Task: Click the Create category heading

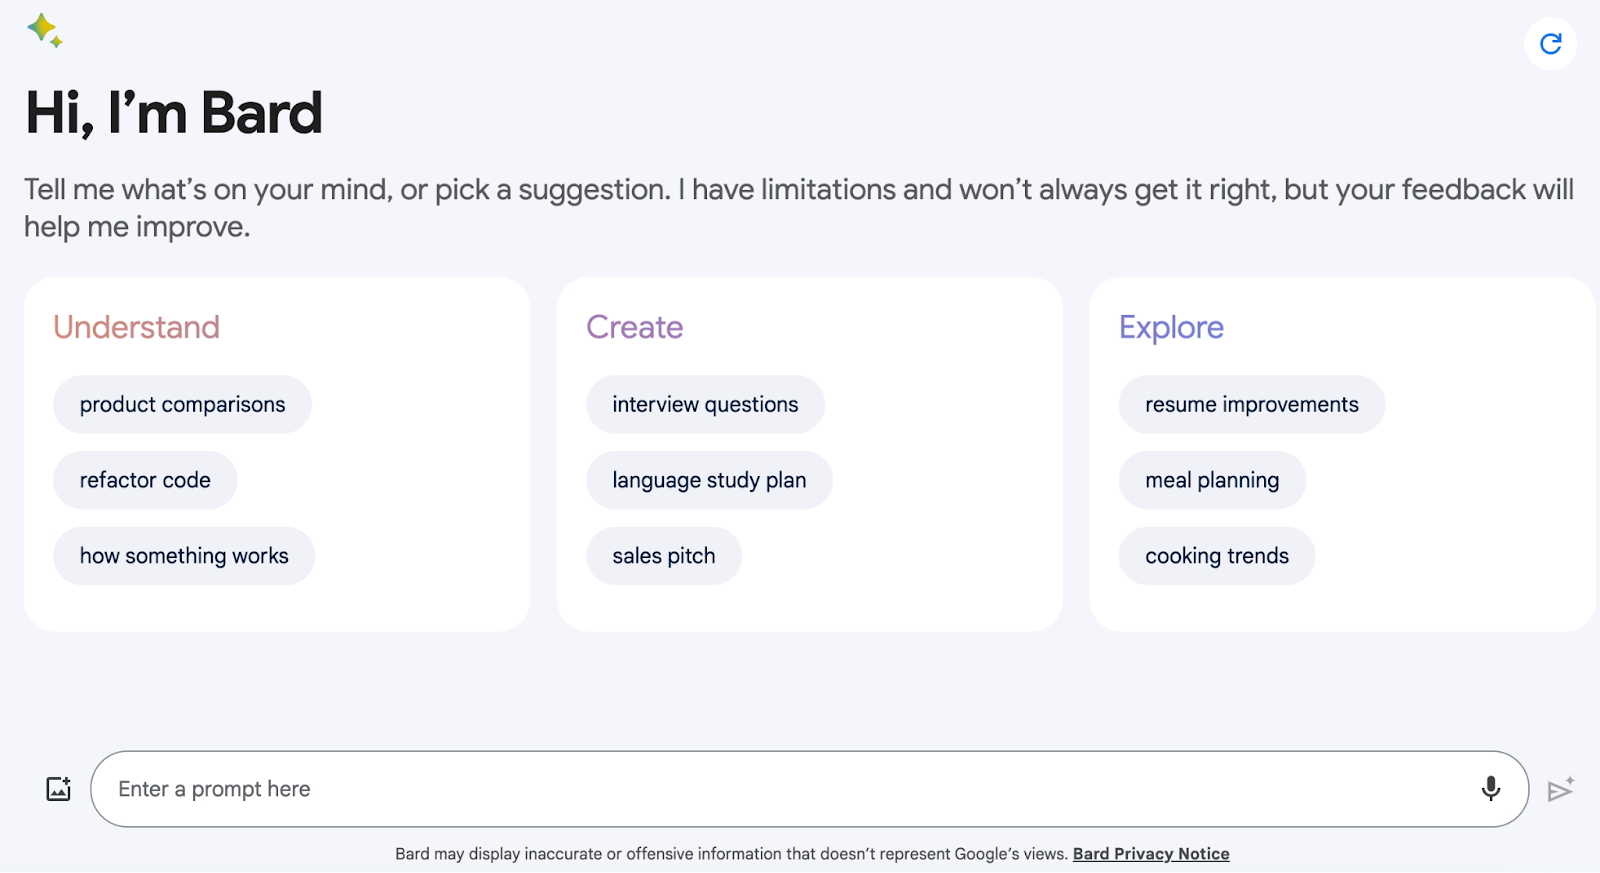Action: tap(635, 327)
